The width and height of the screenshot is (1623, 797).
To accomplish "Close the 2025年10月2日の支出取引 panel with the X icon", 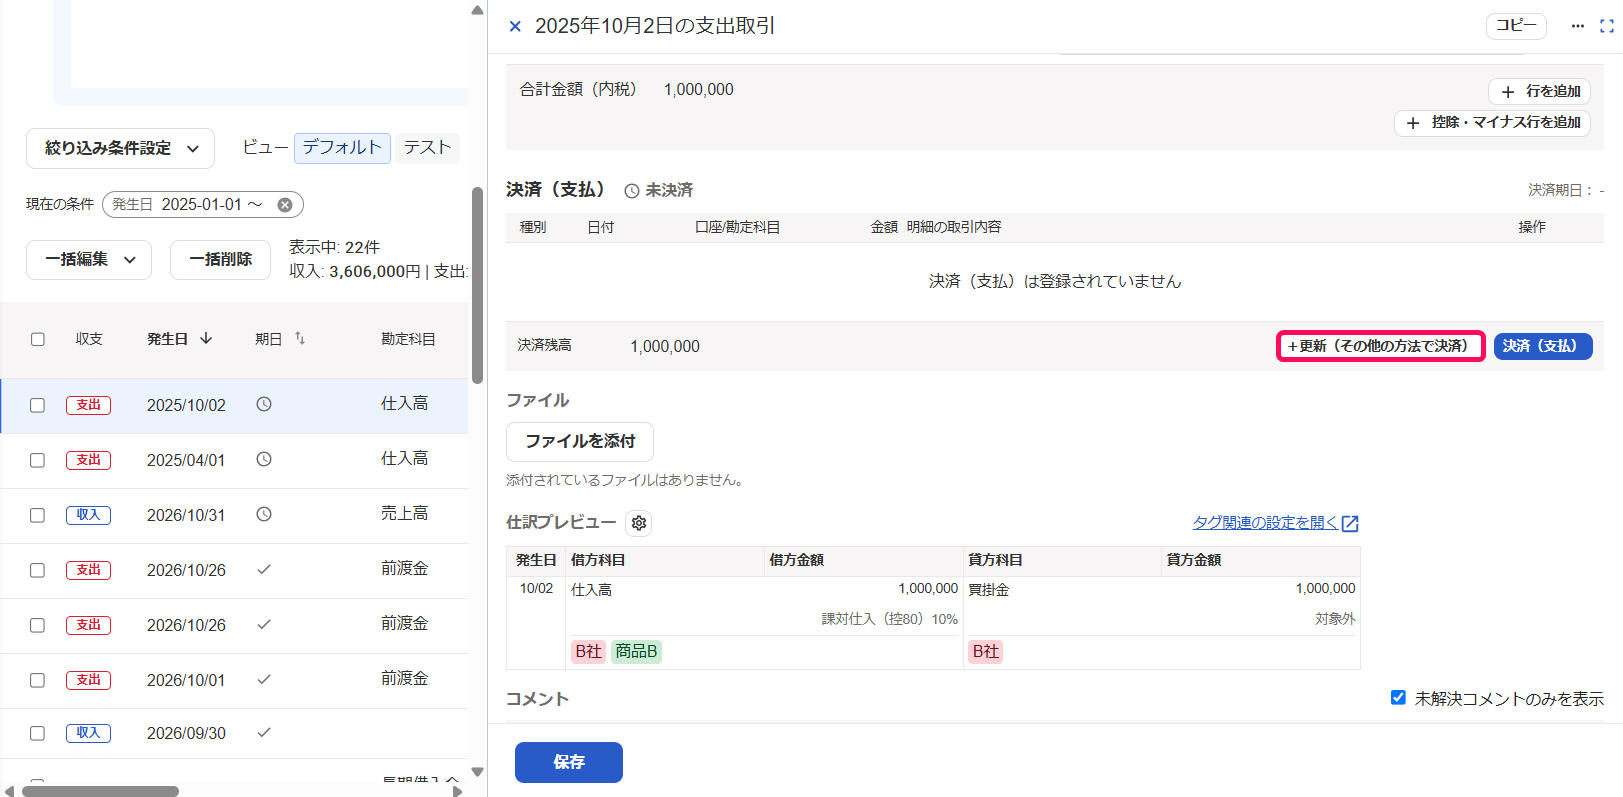I will pyautogui.click(x=515, y=26).
